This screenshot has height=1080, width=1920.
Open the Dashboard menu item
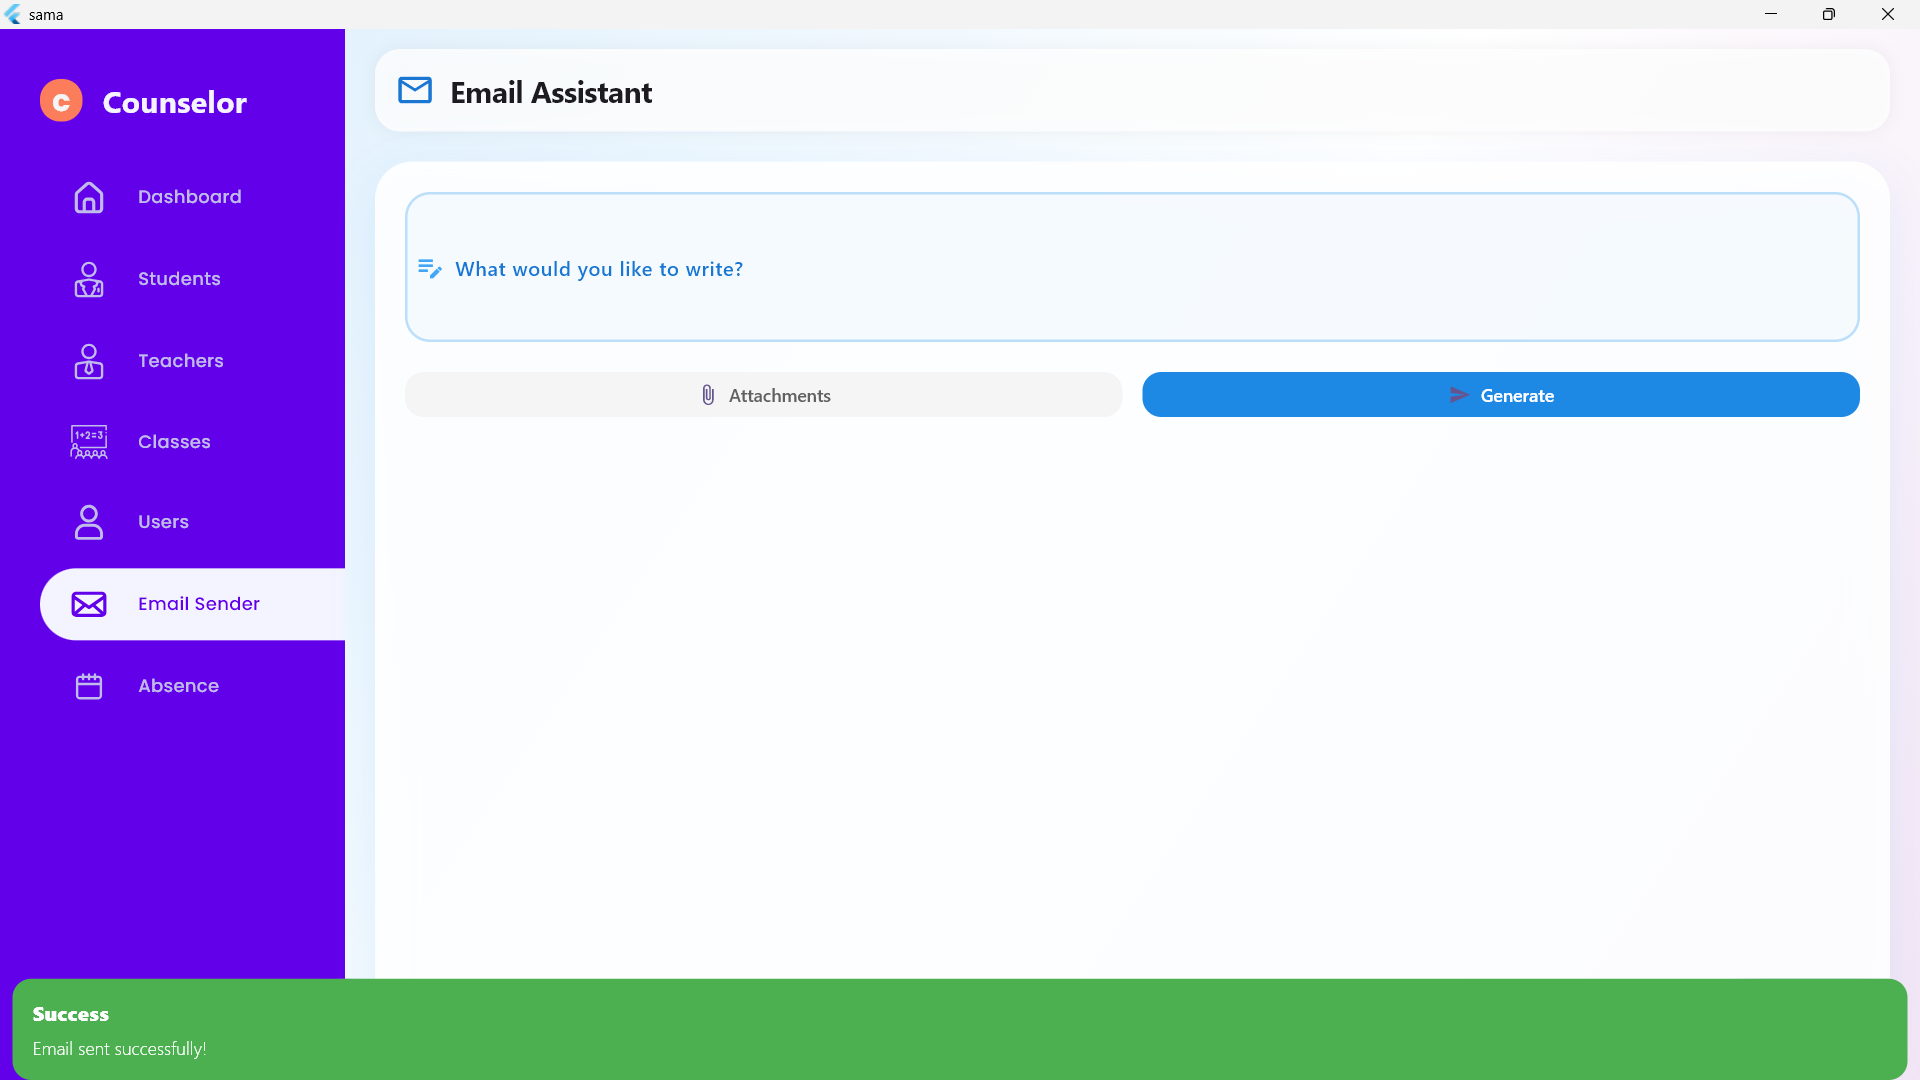(x=190, y=197)
